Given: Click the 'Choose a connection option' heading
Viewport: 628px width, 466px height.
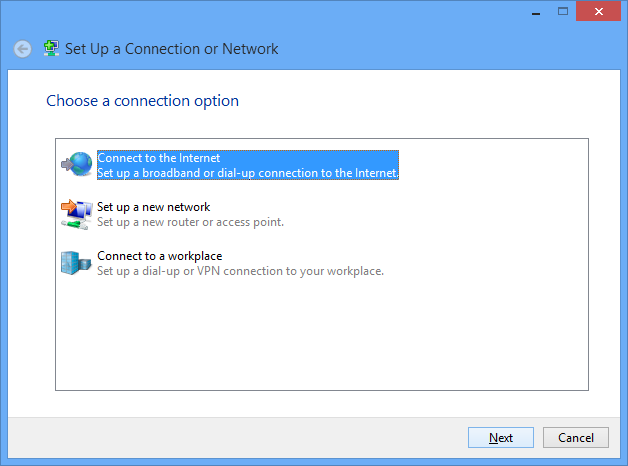Looking at the screenshot, I should (x=142, y=101).
